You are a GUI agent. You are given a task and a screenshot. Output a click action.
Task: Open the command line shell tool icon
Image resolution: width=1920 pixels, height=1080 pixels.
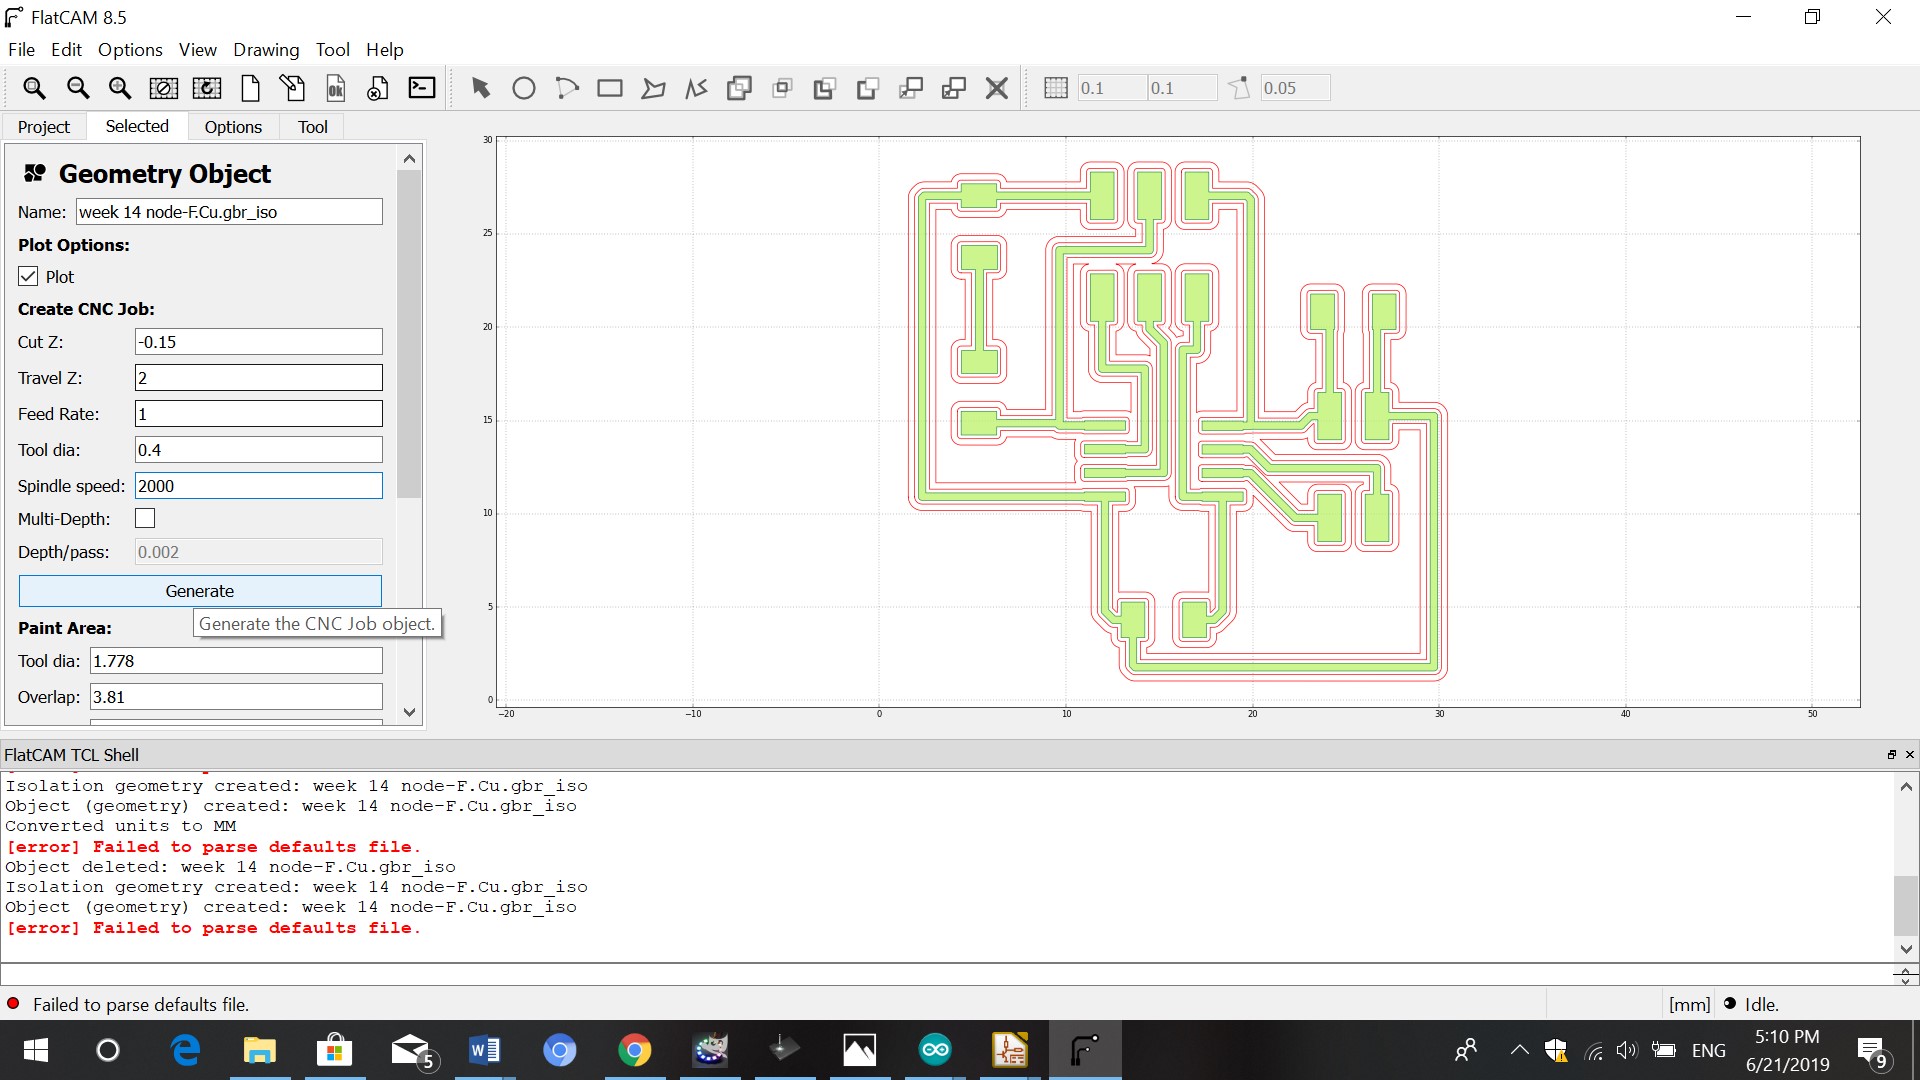coord(422,88)
